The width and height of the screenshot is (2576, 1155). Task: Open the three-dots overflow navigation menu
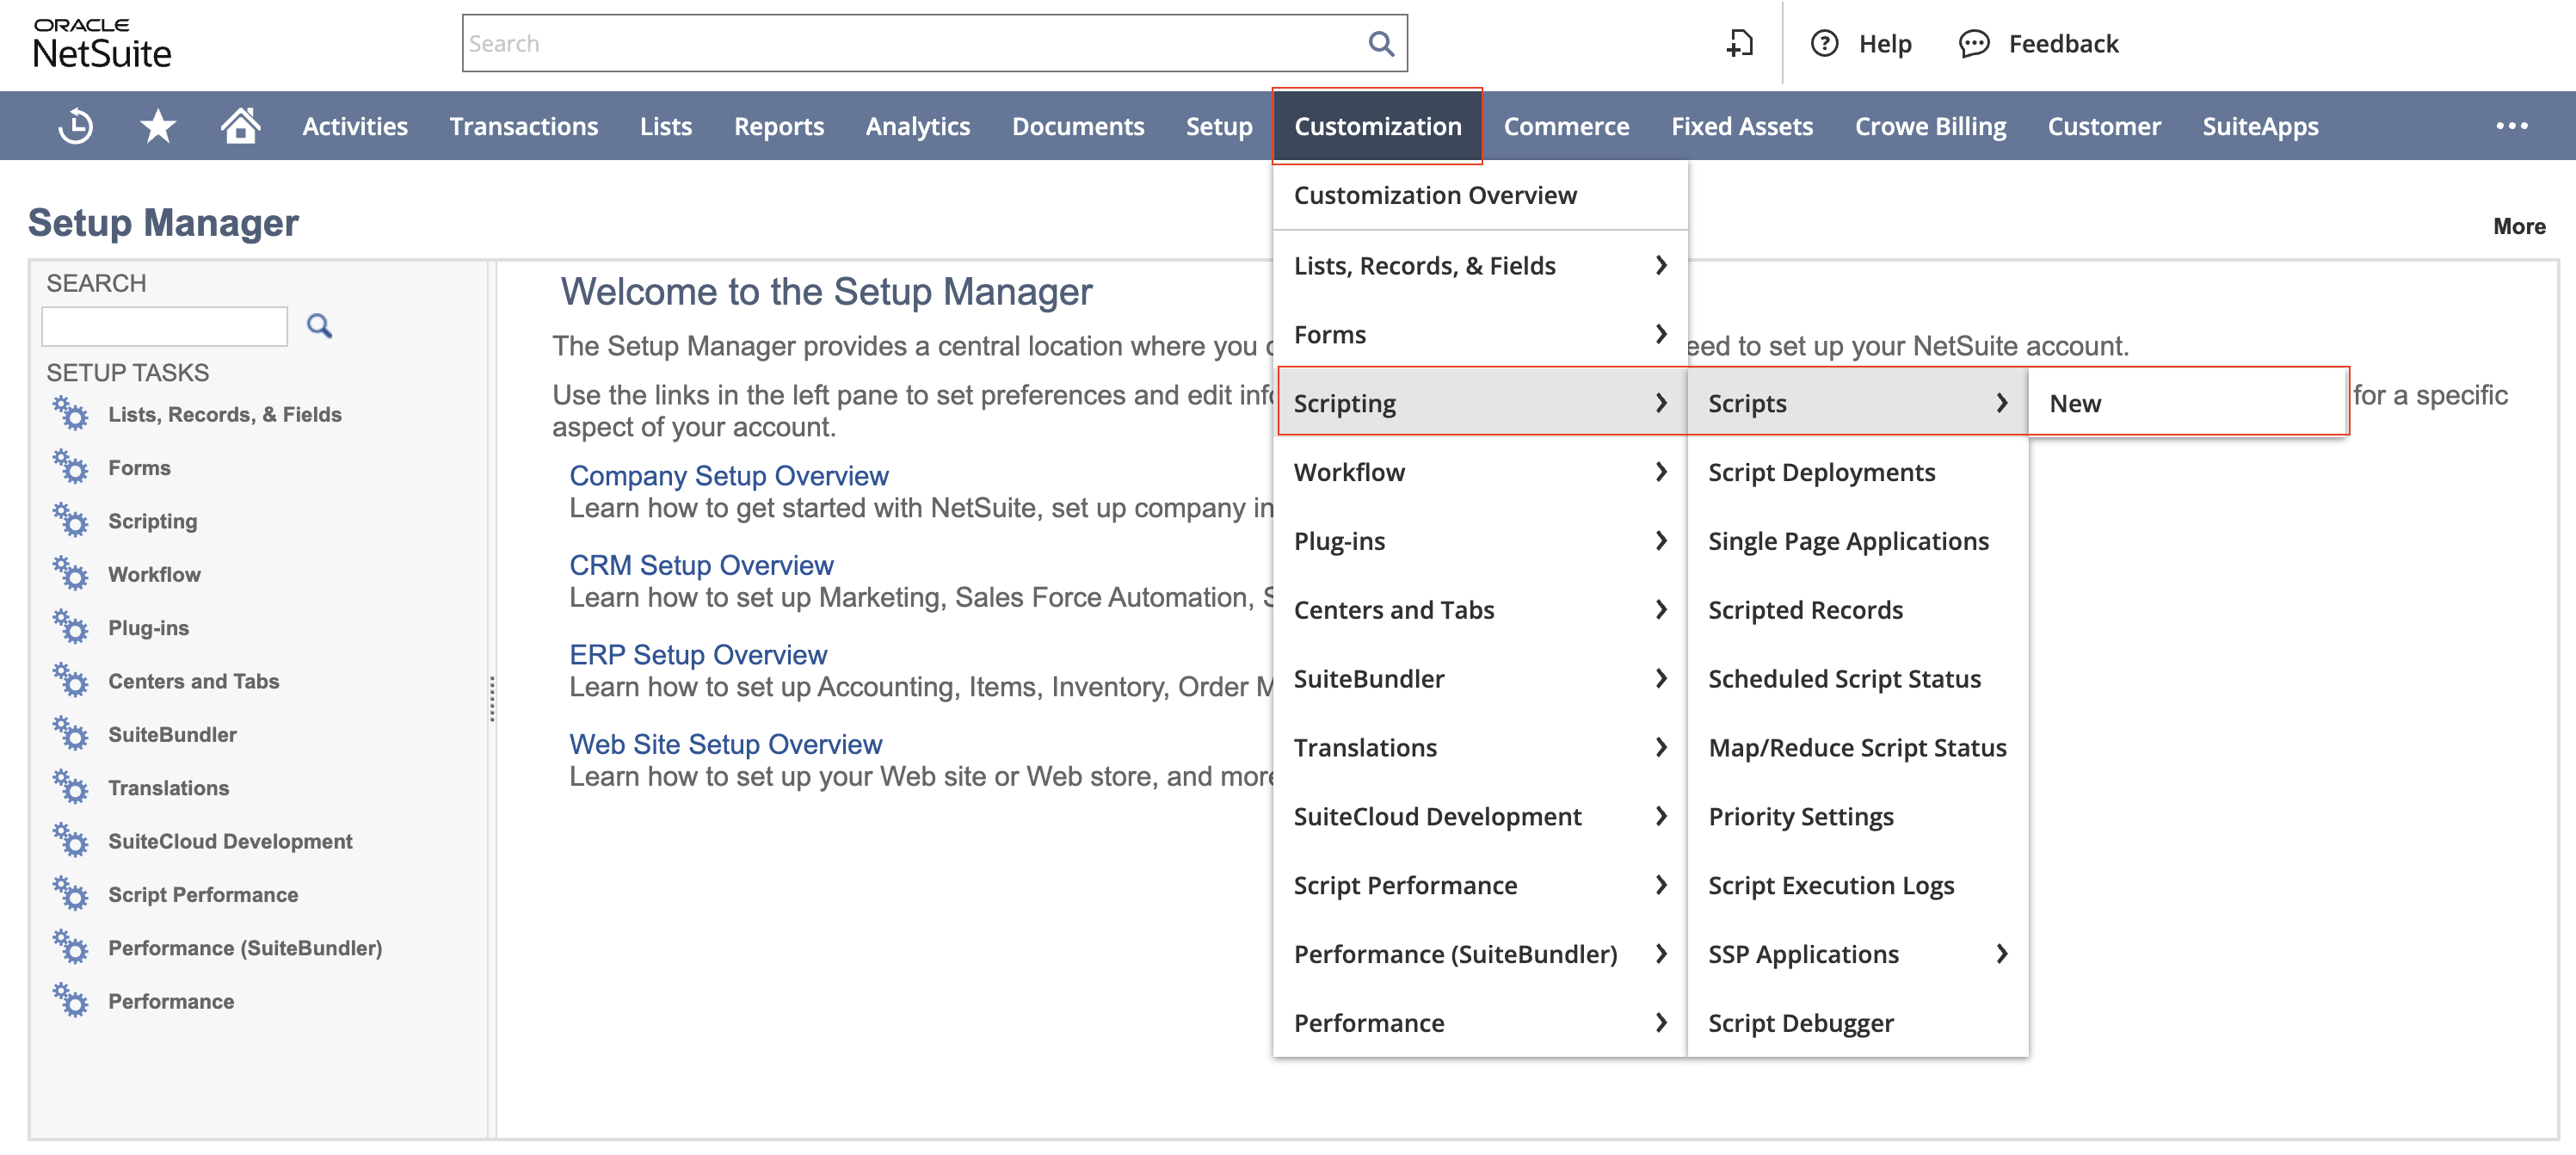(x=2512, y=126)
